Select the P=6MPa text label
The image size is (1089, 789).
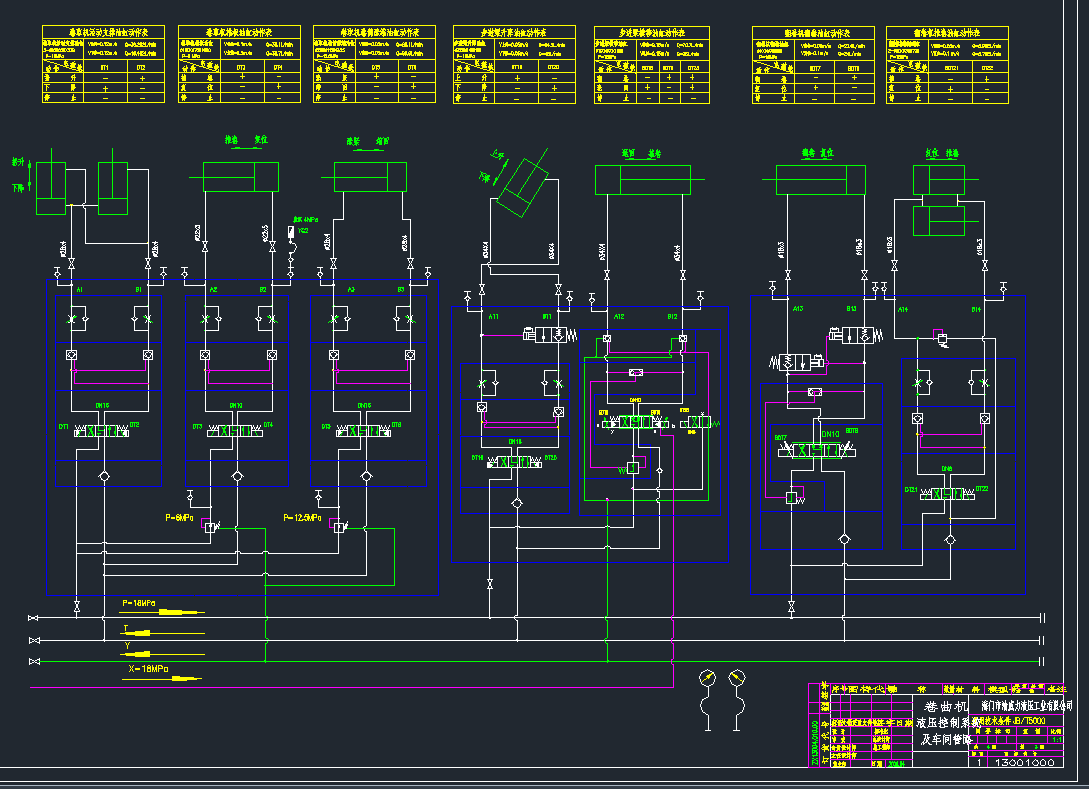pos(180,518)
